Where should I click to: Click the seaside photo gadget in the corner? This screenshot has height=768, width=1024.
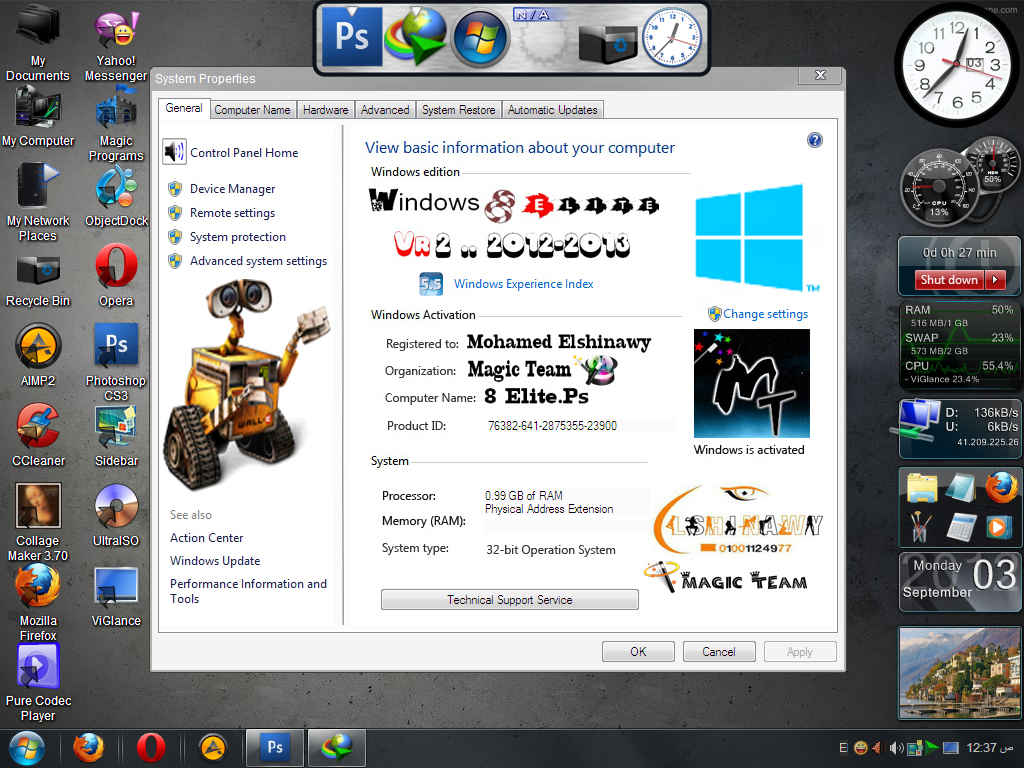pos(959,672)
